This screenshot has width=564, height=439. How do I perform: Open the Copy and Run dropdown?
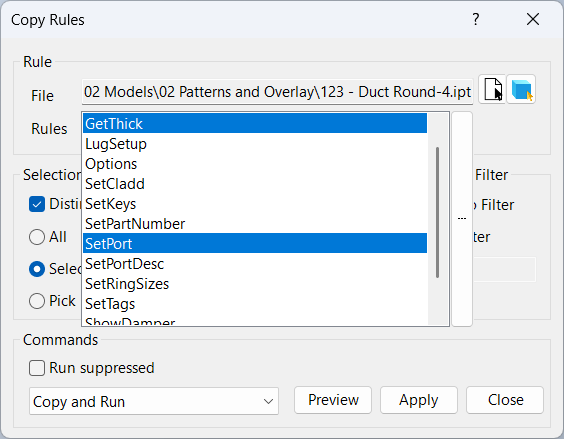pos(154,401)
